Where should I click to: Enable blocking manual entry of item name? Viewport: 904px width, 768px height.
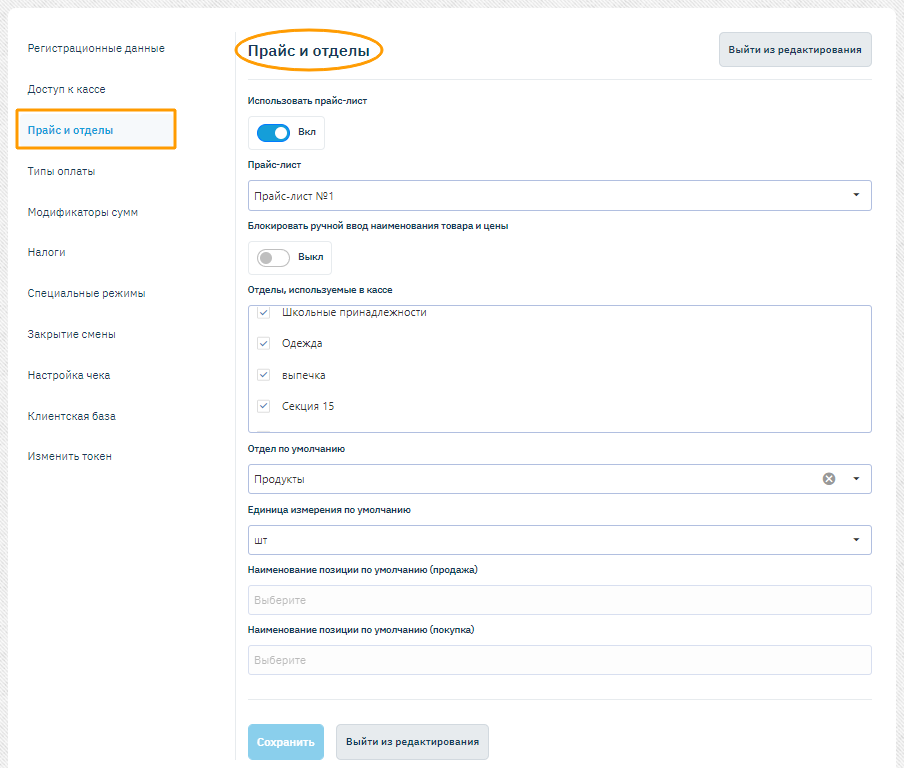tap(273, 258)
